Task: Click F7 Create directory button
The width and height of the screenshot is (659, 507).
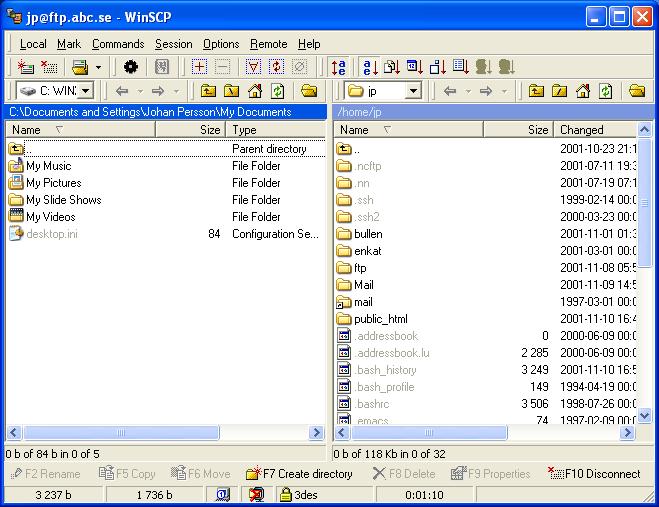Action: pyautogui.click(x=299, y=474)
